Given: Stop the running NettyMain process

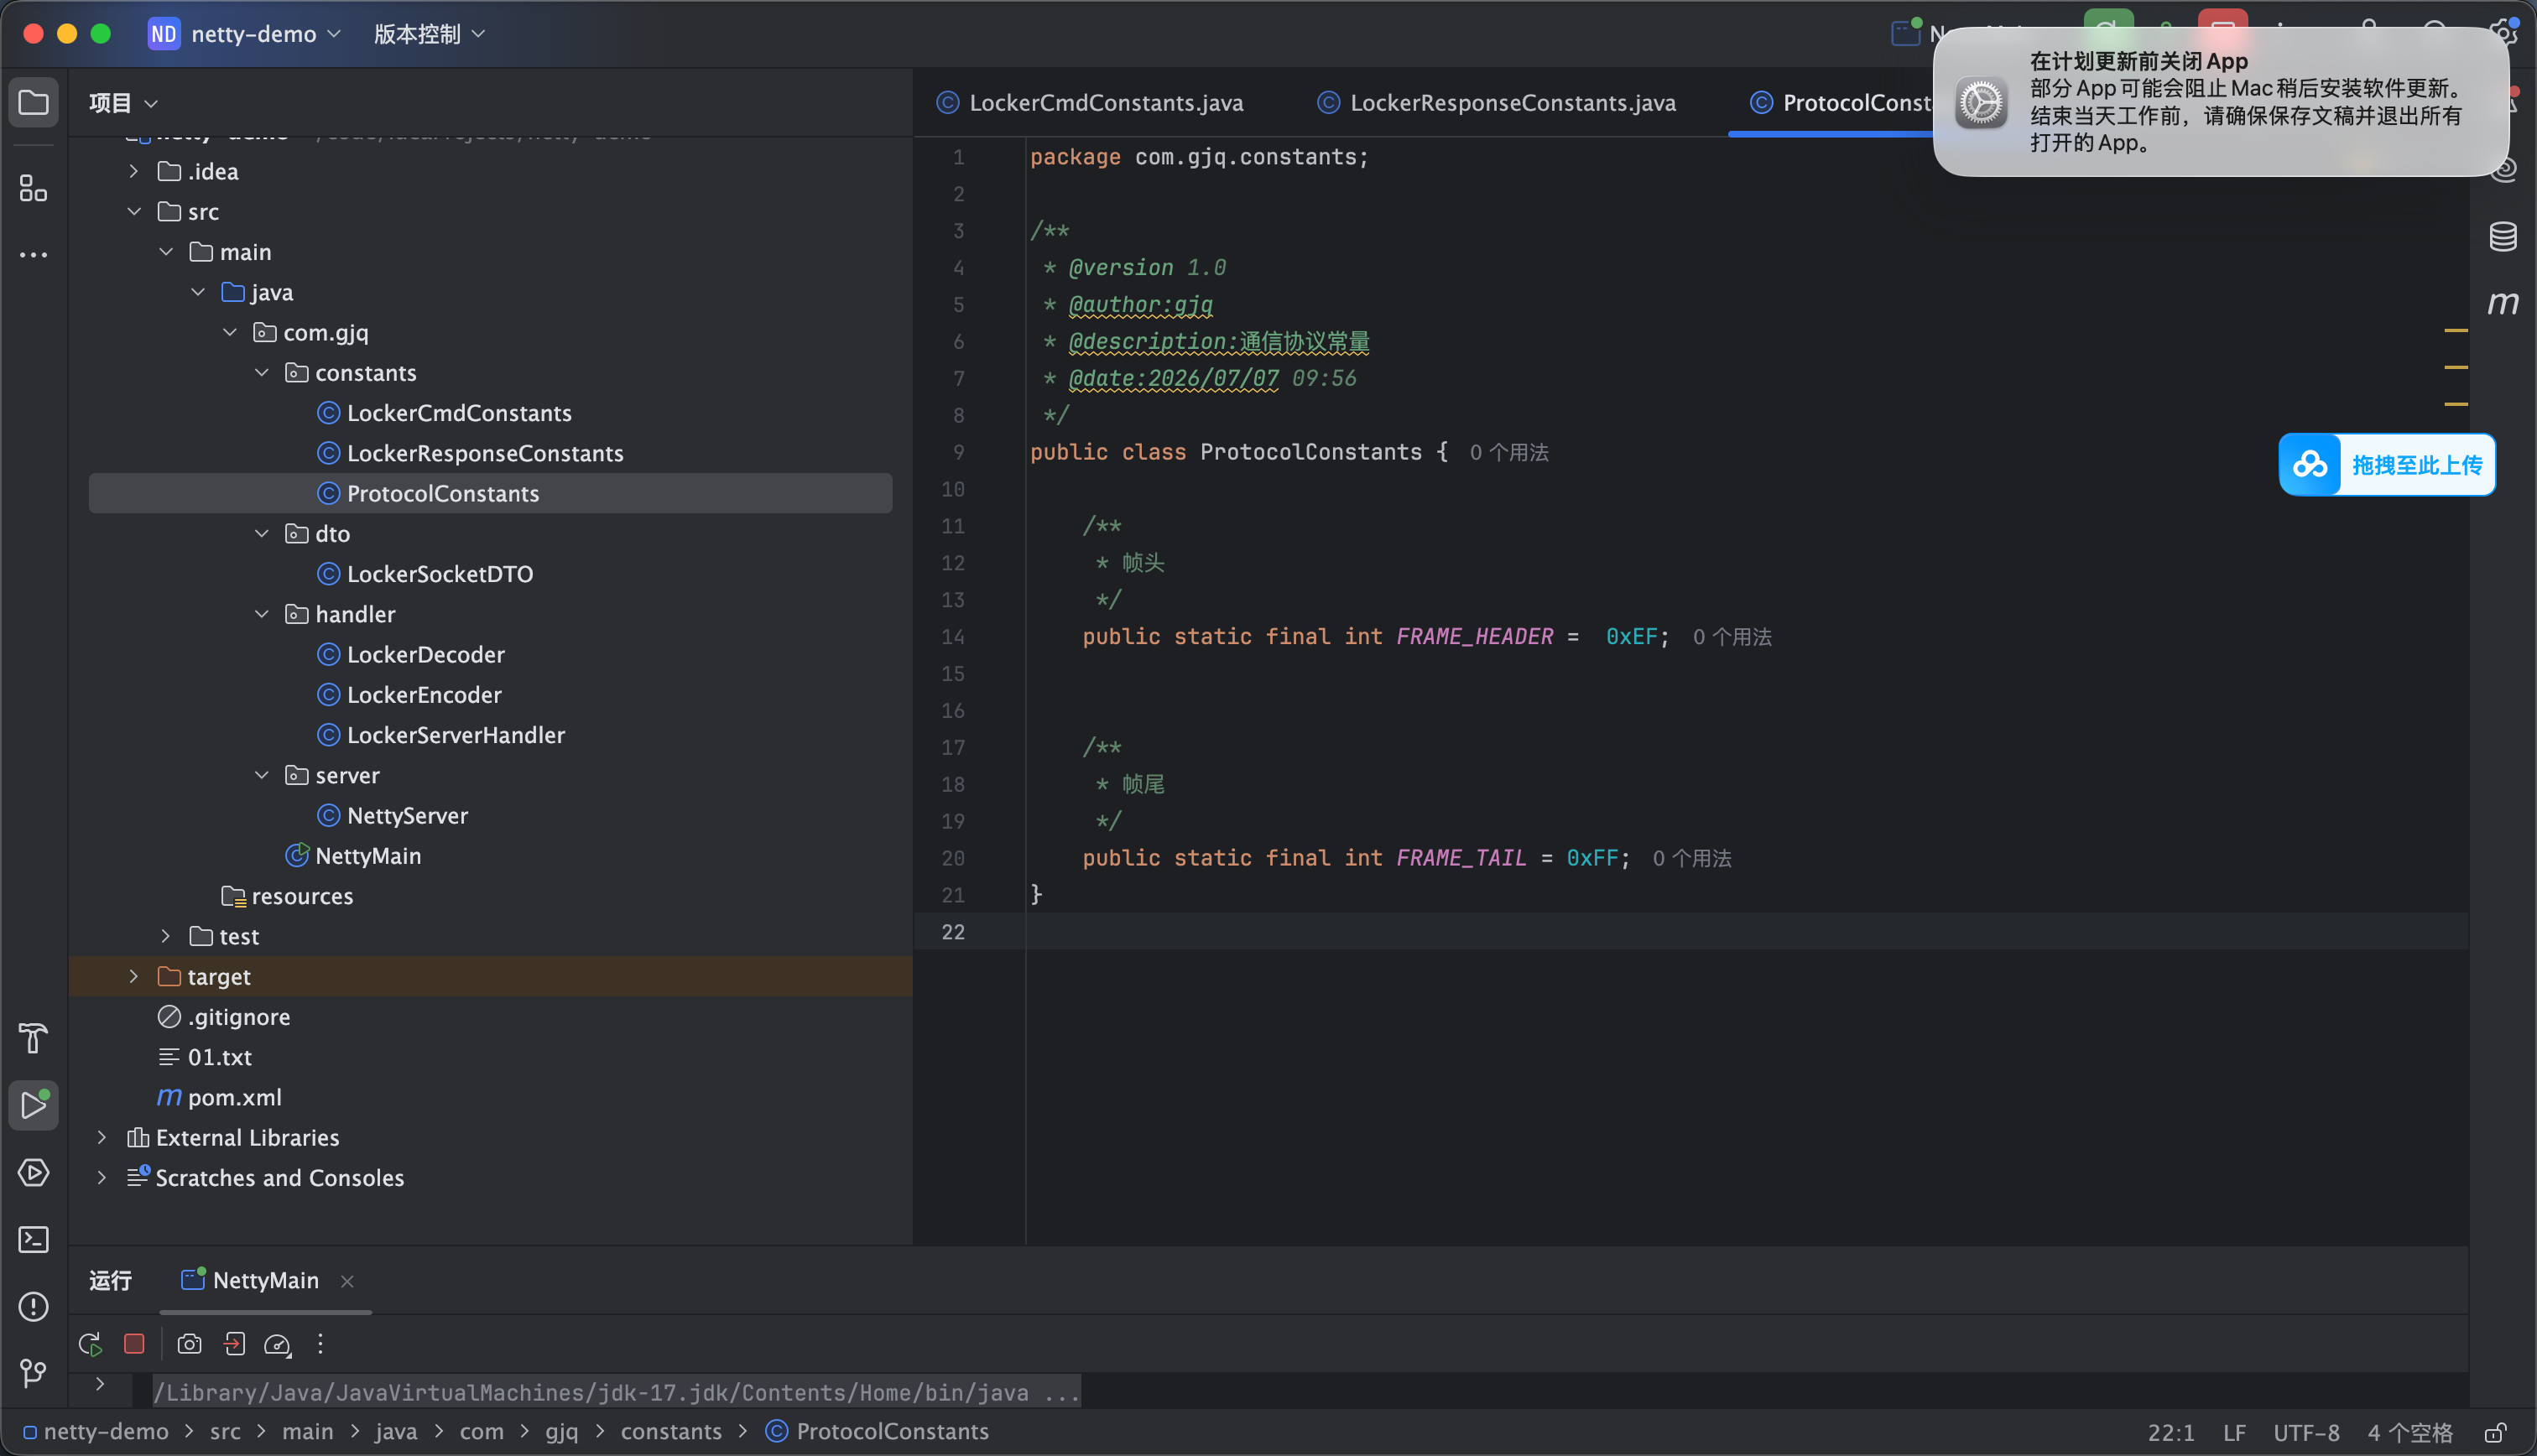Looking at the screenshot, I should (134, 1343).
